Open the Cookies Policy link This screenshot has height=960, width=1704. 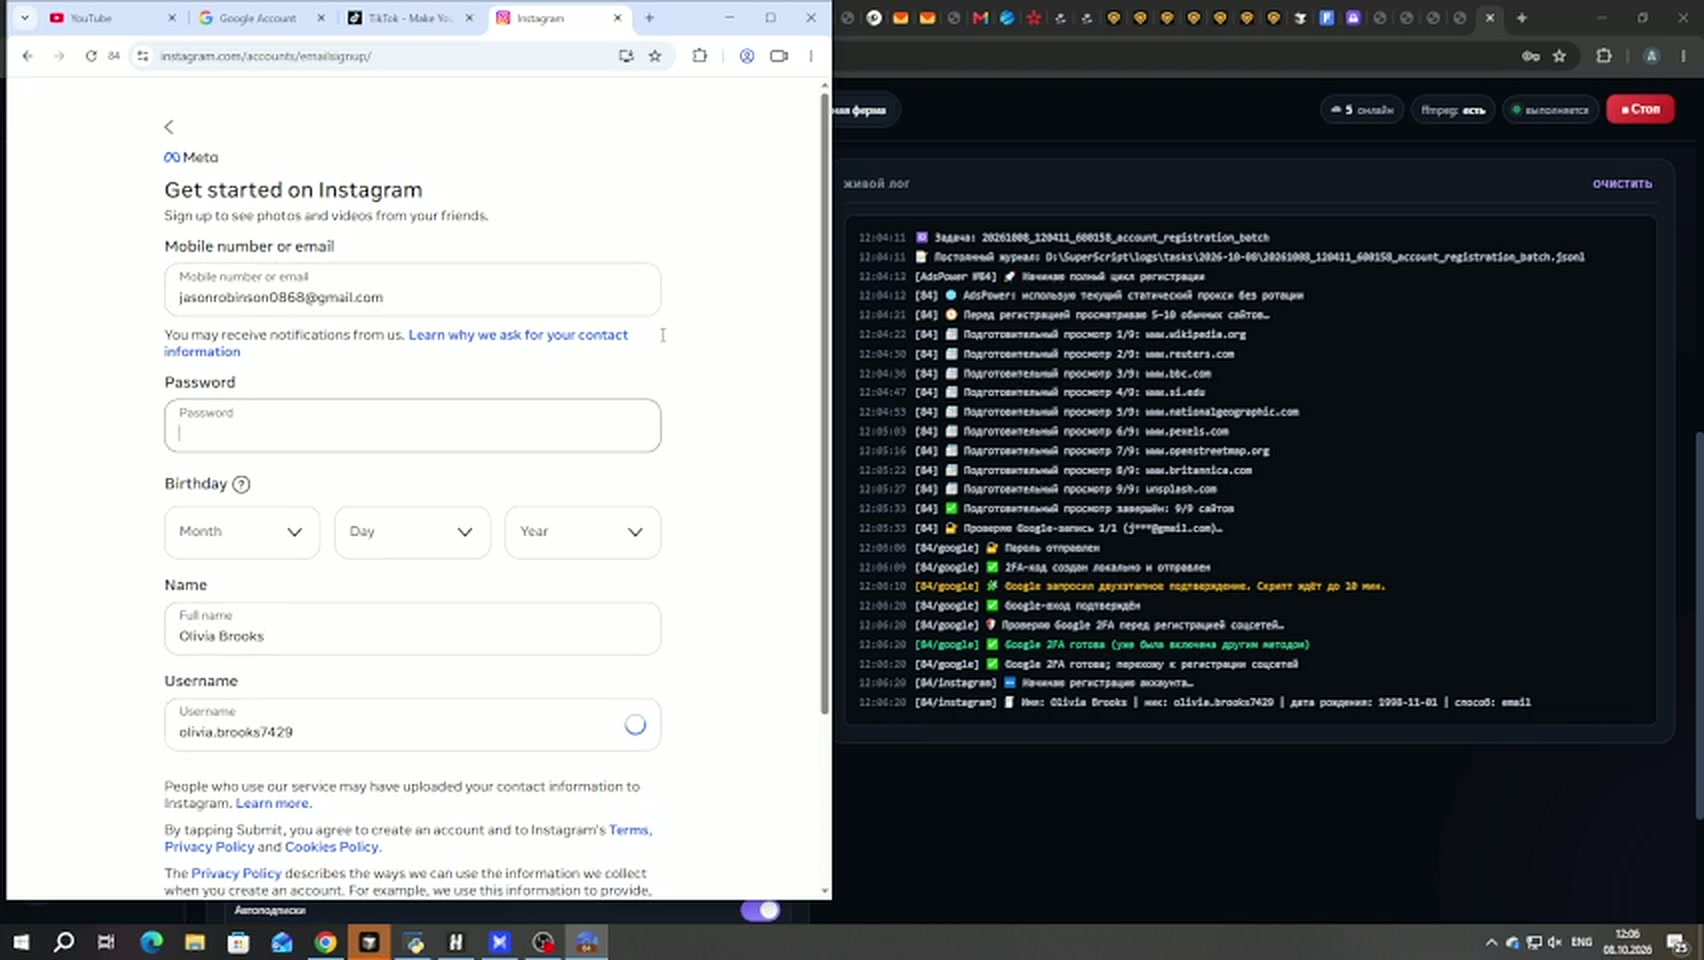(x=331, y=847)
